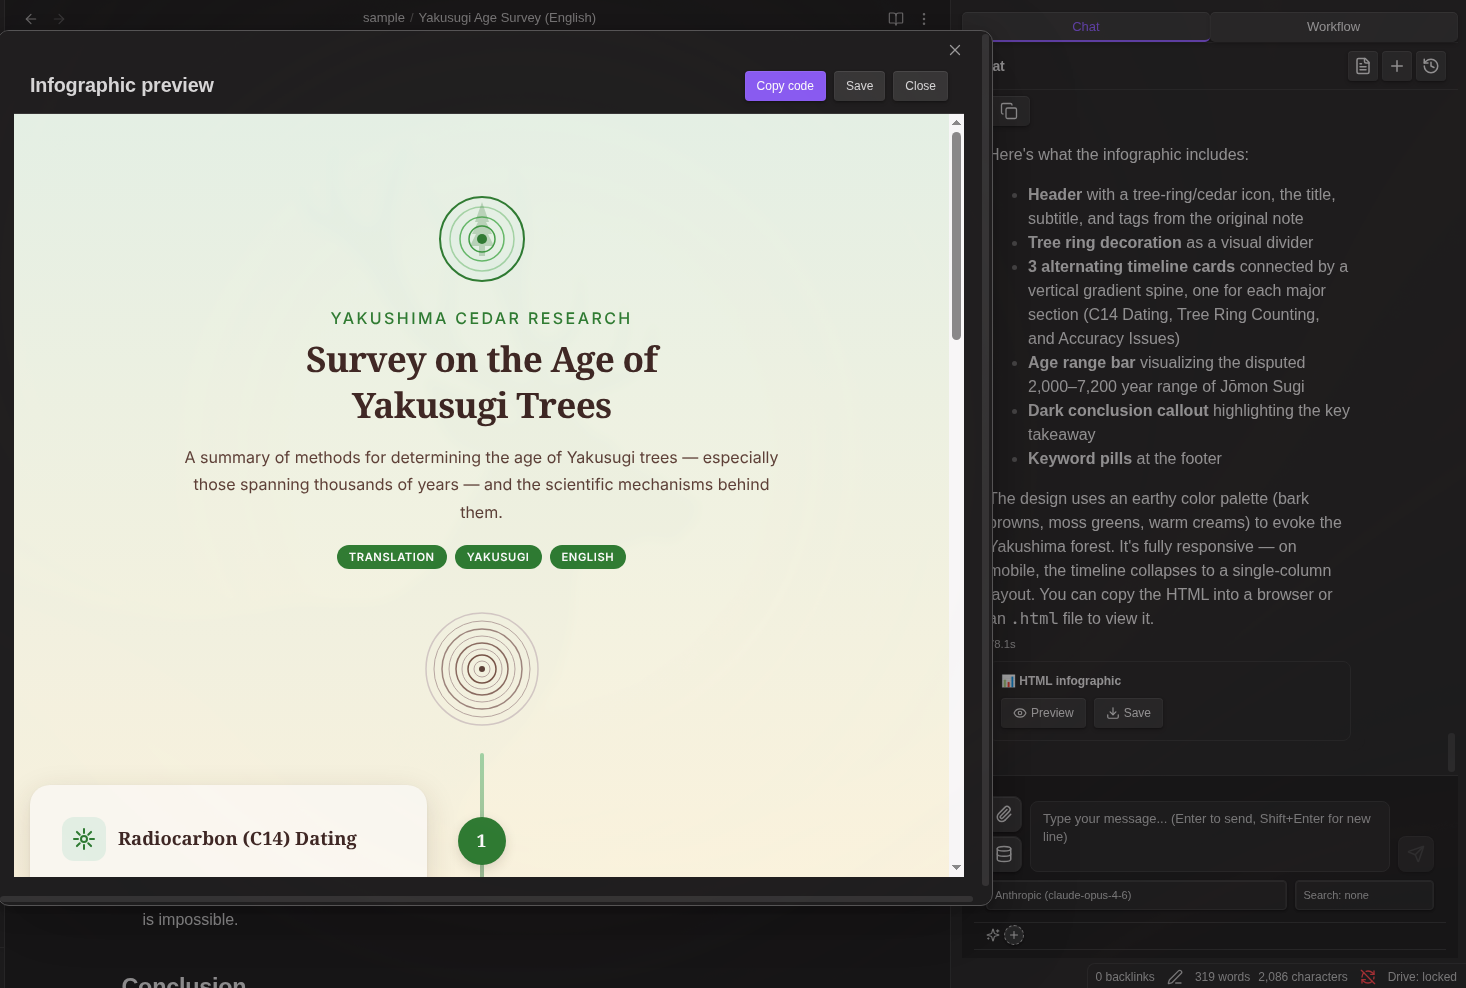
Task: Click the sample breadcrumb link
Action: (384, 18)
